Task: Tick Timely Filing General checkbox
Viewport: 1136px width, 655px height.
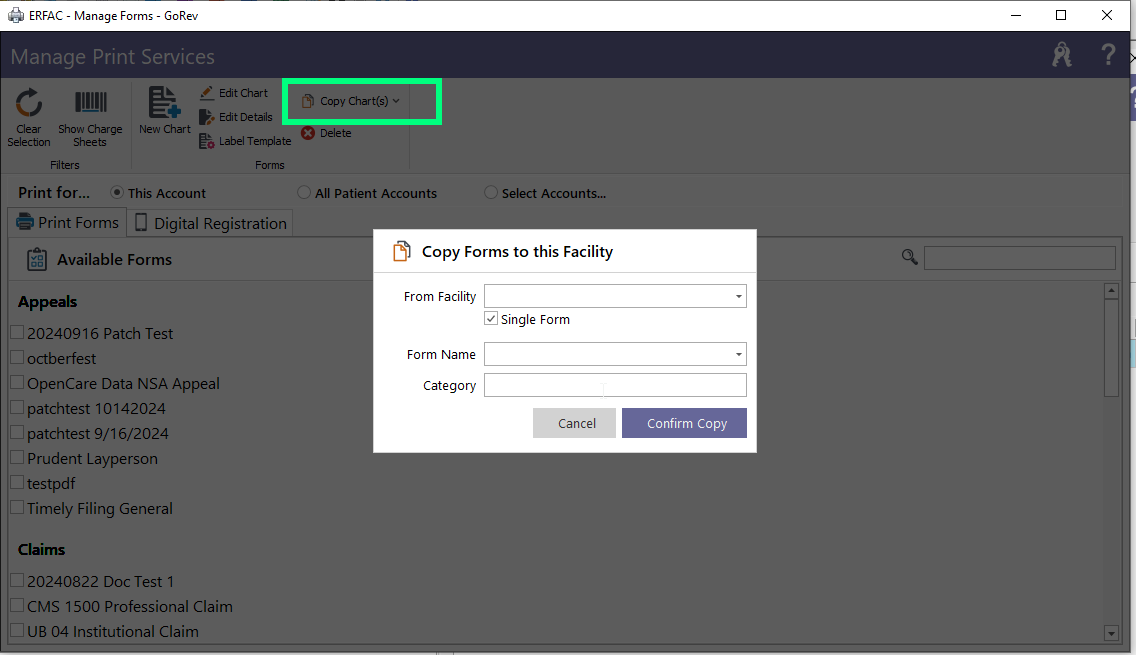Action: pos(17,507)
